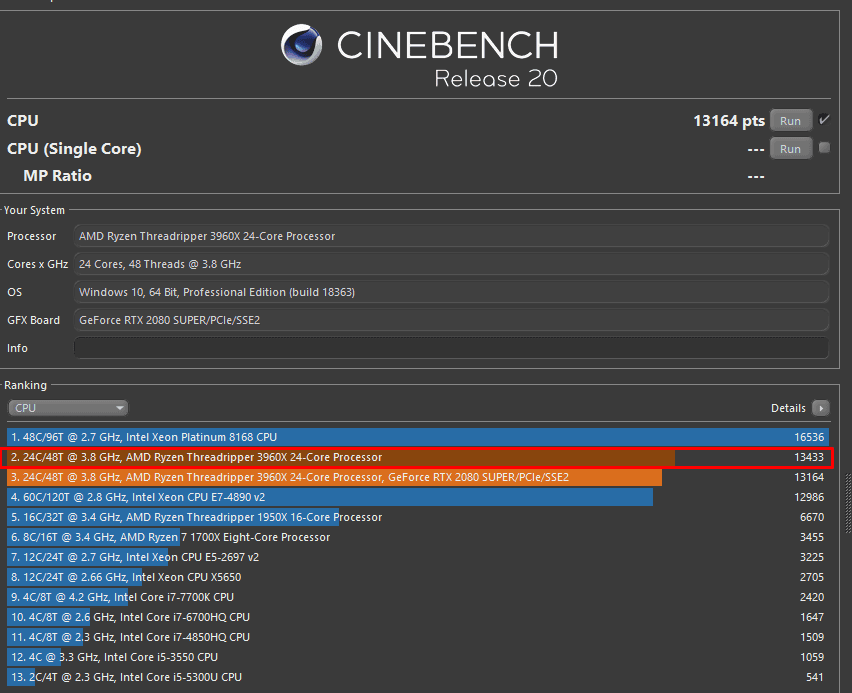
Task: Select ranking row 7 Xeon E5-2697 v2
Action: [418, 557]
